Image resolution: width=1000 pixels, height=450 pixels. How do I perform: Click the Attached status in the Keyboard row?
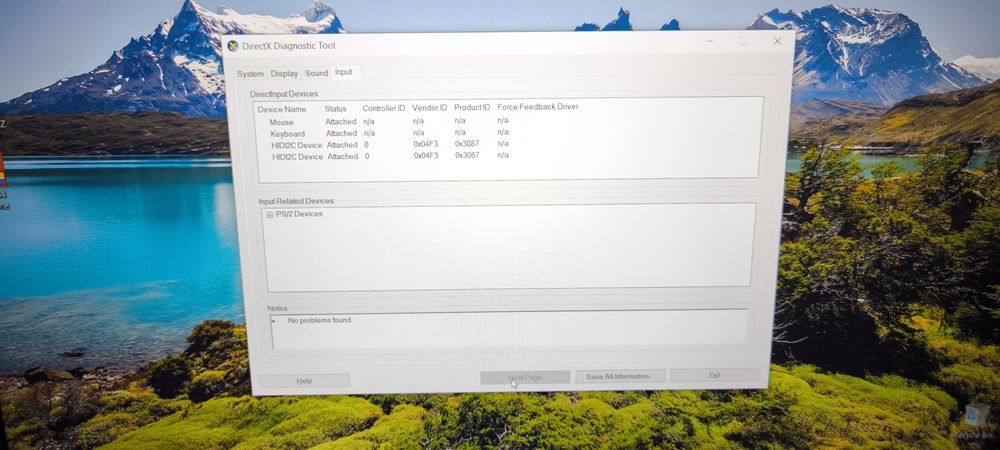coord(342,133)
